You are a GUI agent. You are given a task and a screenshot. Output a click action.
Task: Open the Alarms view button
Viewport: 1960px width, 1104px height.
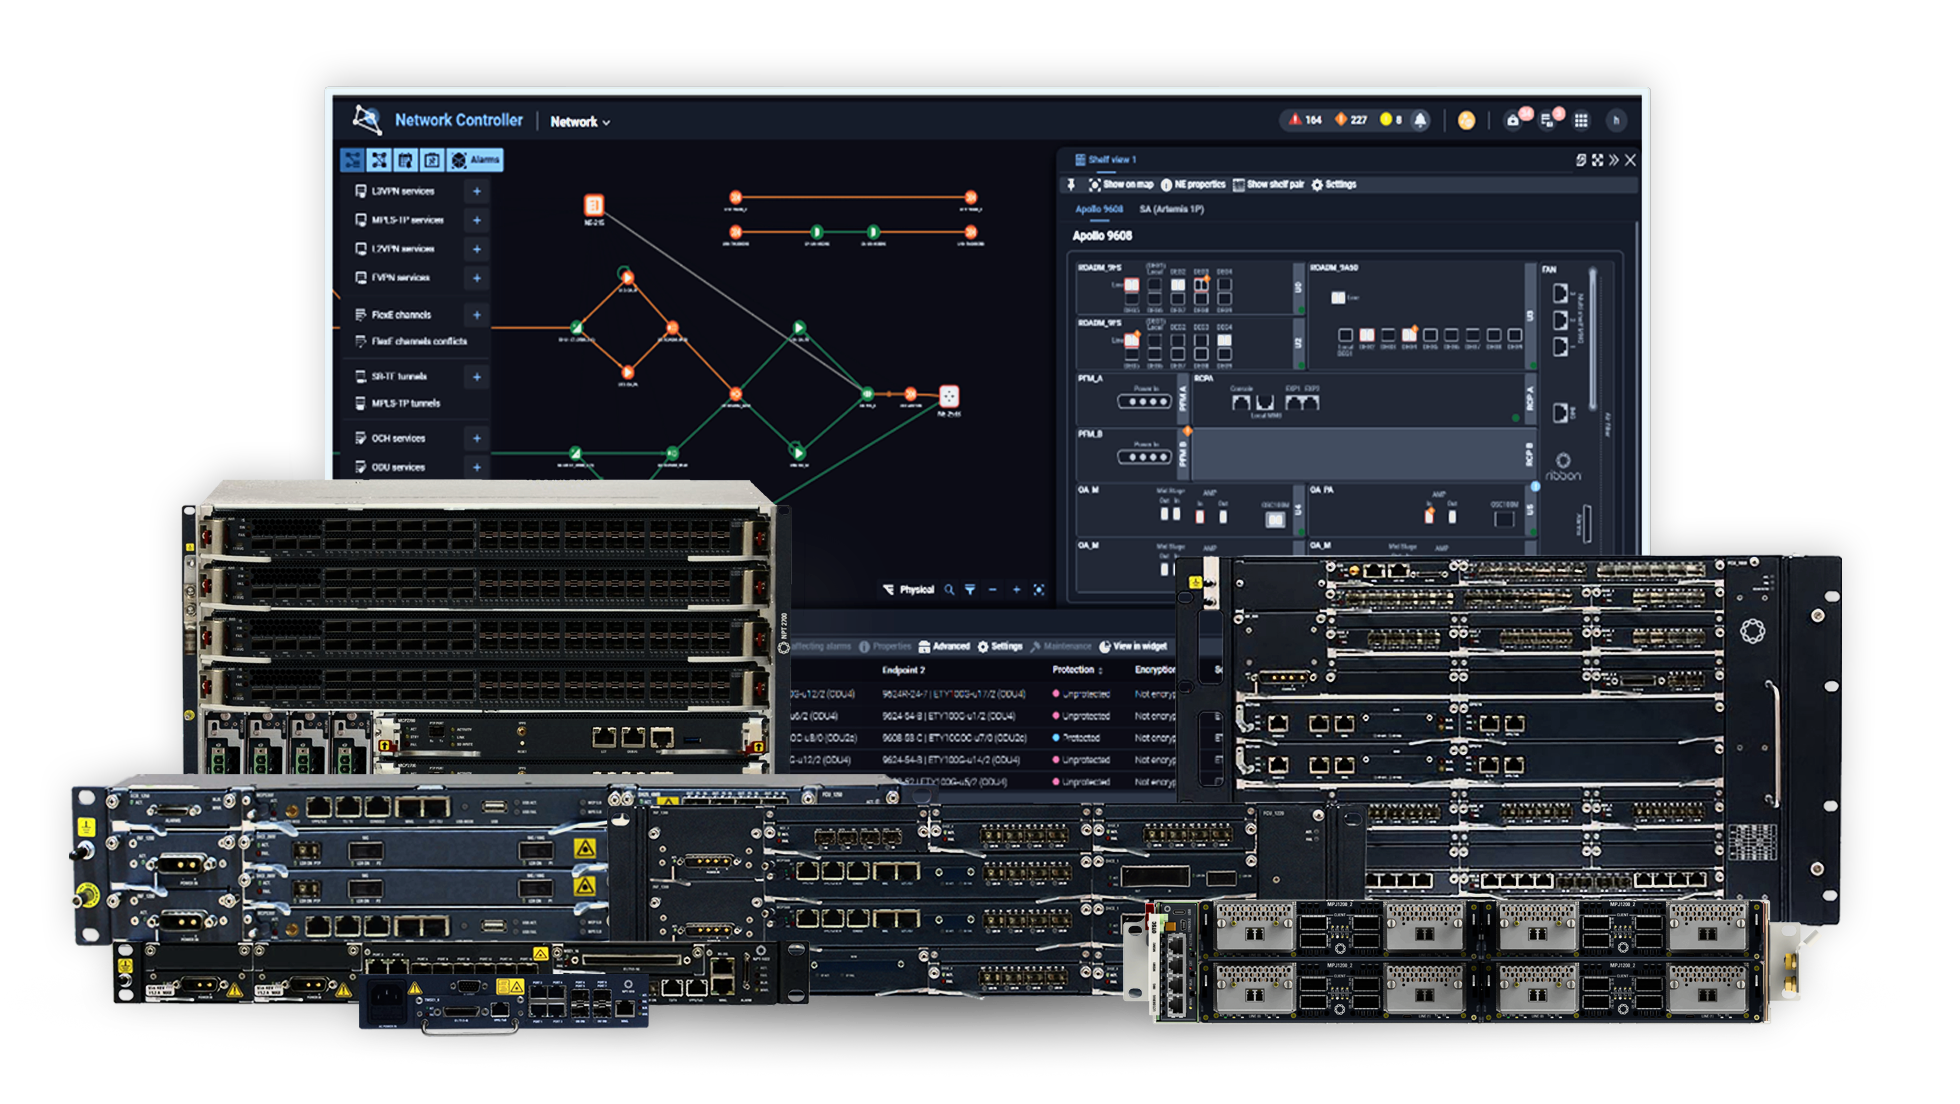(475, 160)
